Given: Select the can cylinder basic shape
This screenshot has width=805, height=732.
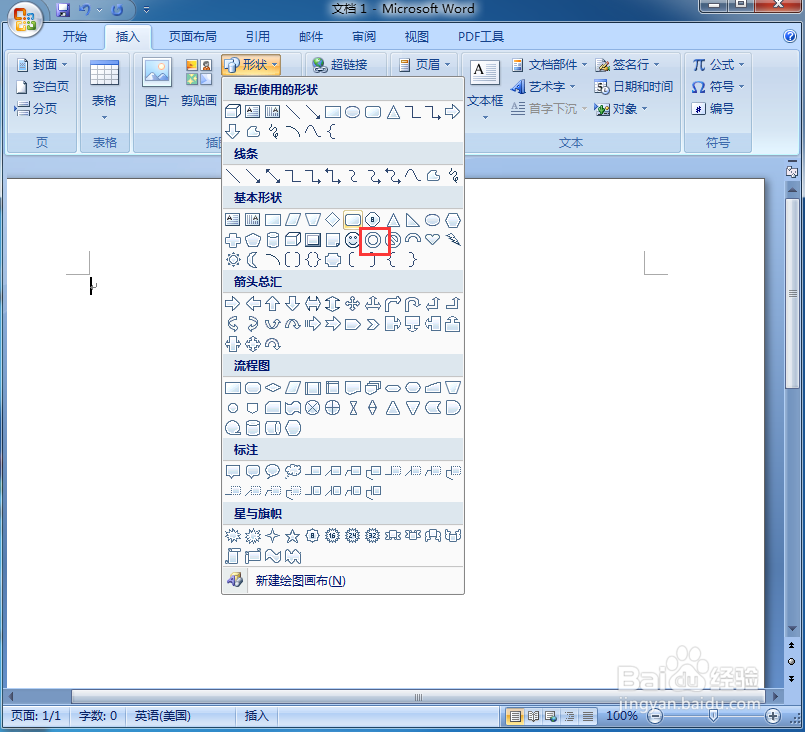Looking at the screenshot, I should (x=273, y=240).
